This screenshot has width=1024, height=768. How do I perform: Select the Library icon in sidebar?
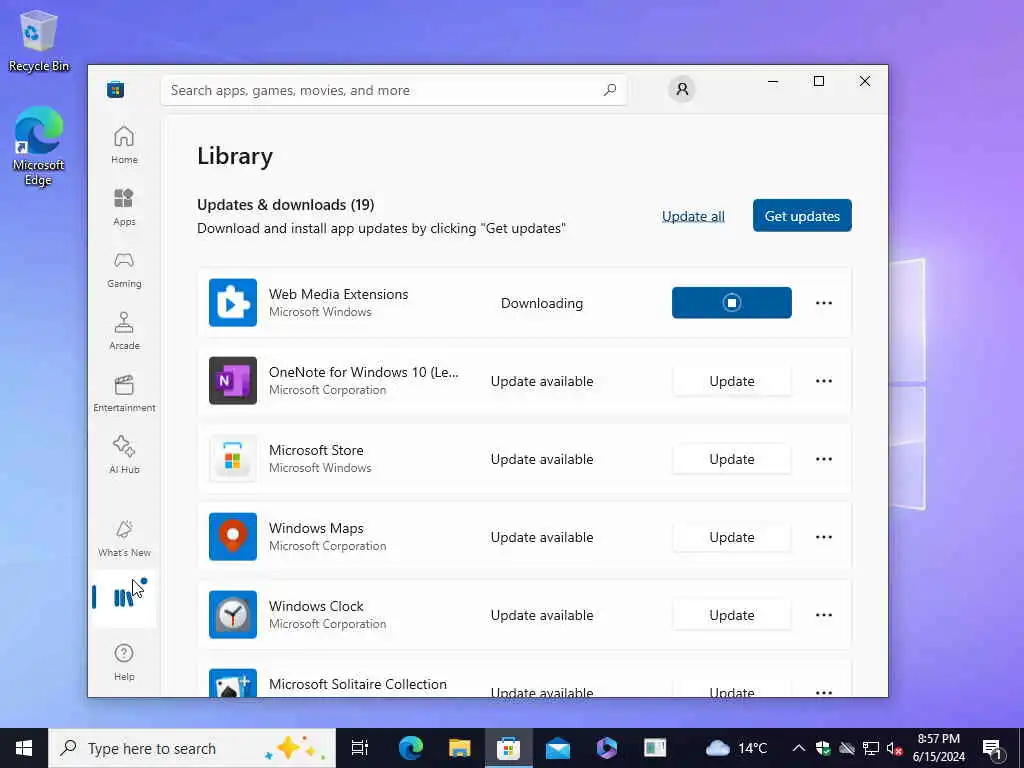pos(124,598)
